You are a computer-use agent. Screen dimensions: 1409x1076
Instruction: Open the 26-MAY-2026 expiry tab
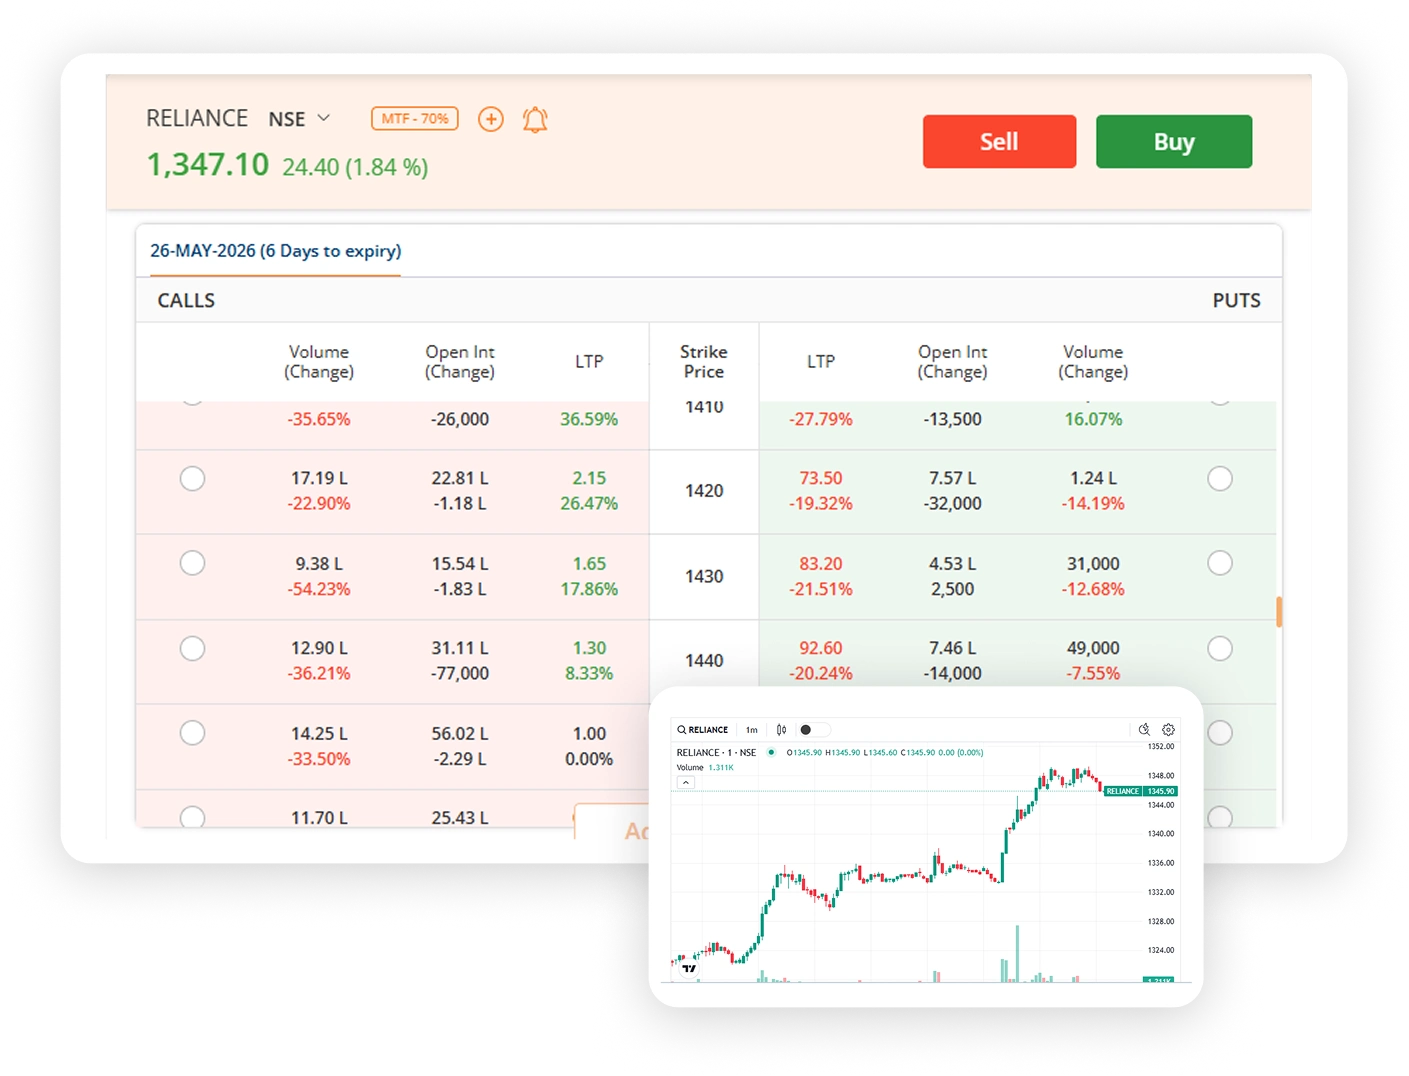tap(276, 251)
